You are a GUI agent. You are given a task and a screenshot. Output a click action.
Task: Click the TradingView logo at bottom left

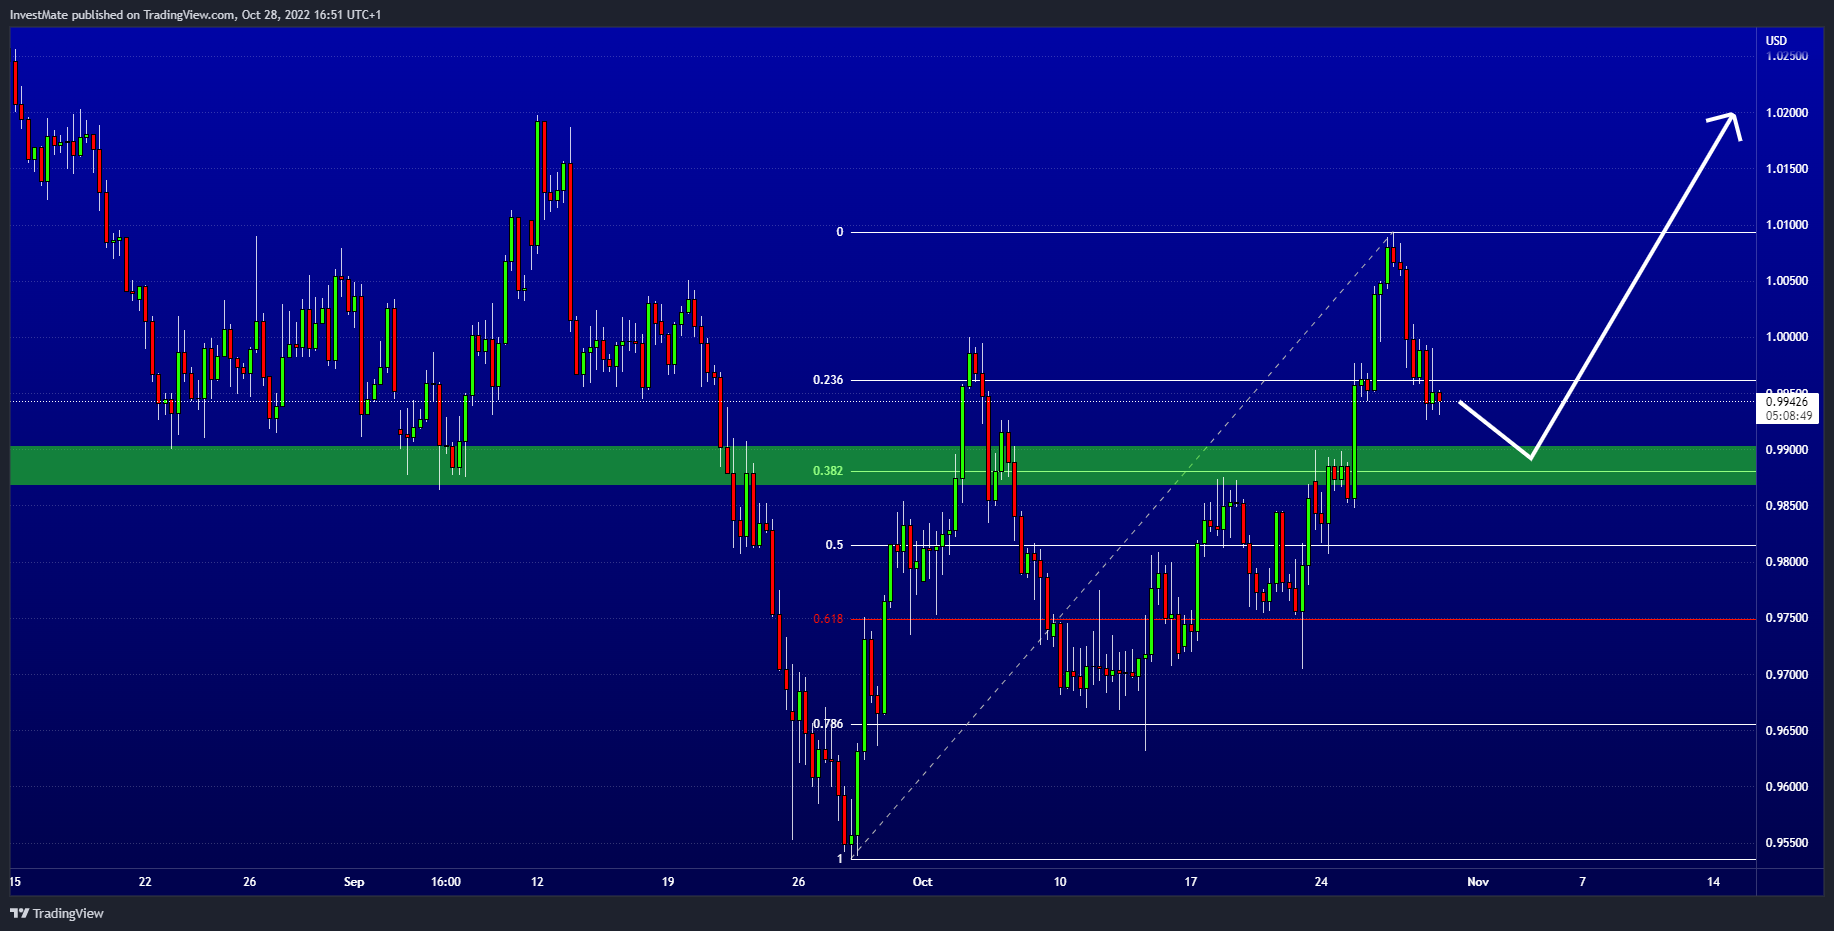57,913
